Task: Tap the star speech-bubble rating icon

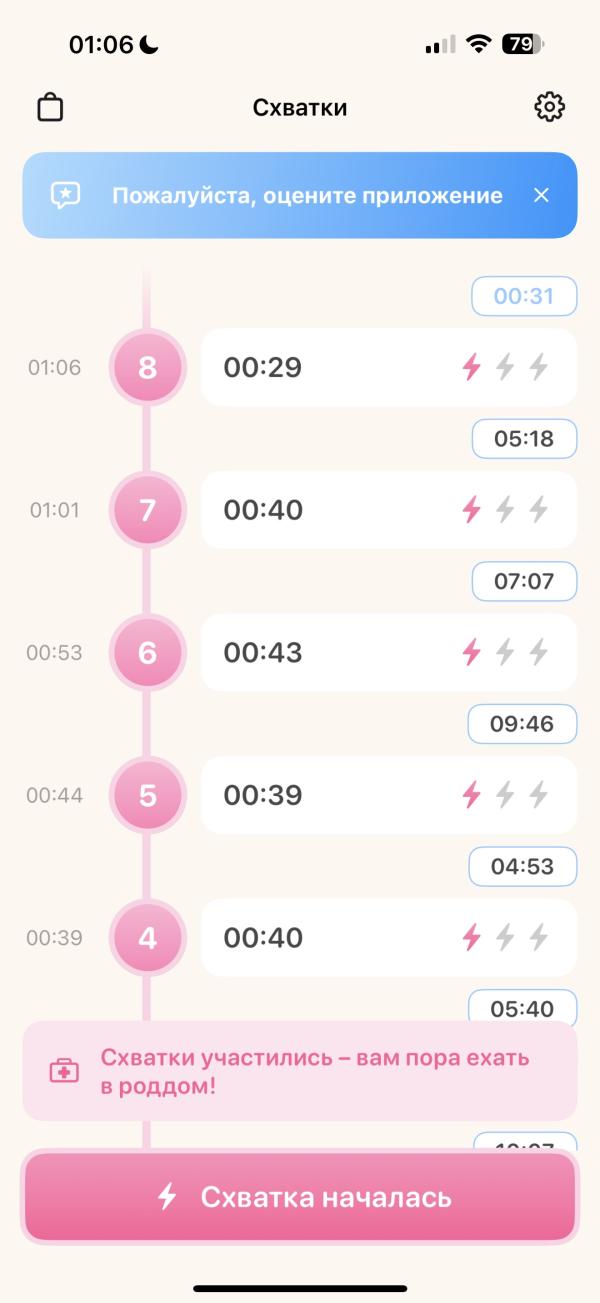Action: 66,195
